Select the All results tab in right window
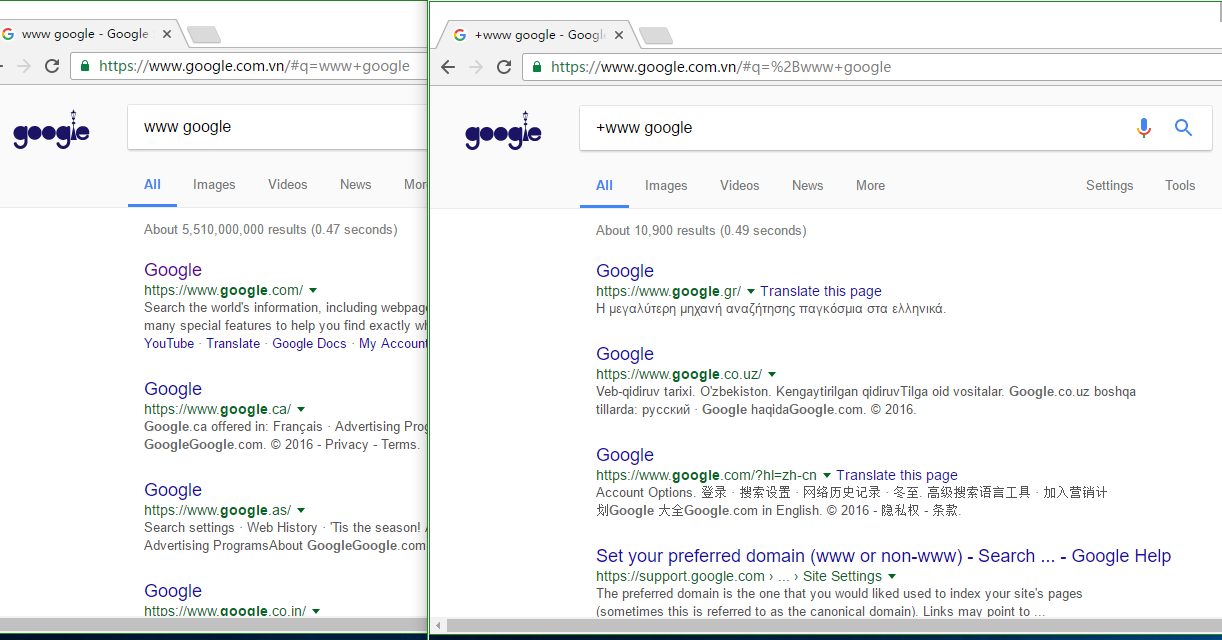1222x640 pixels. pos(604,185)
